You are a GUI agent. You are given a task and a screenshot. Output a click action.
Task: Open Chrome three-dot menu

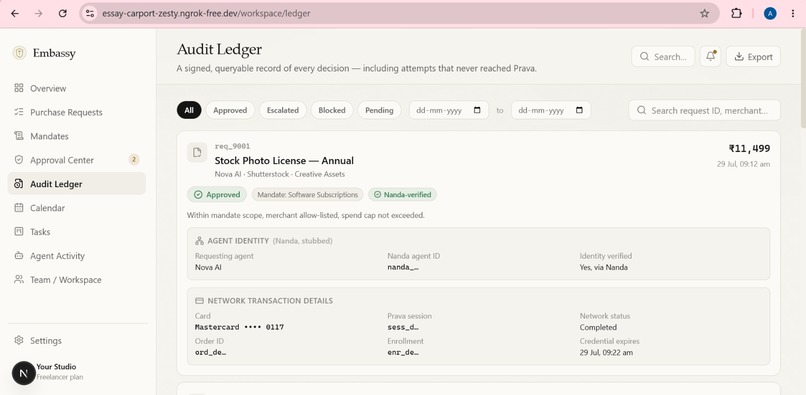(793, 13)
